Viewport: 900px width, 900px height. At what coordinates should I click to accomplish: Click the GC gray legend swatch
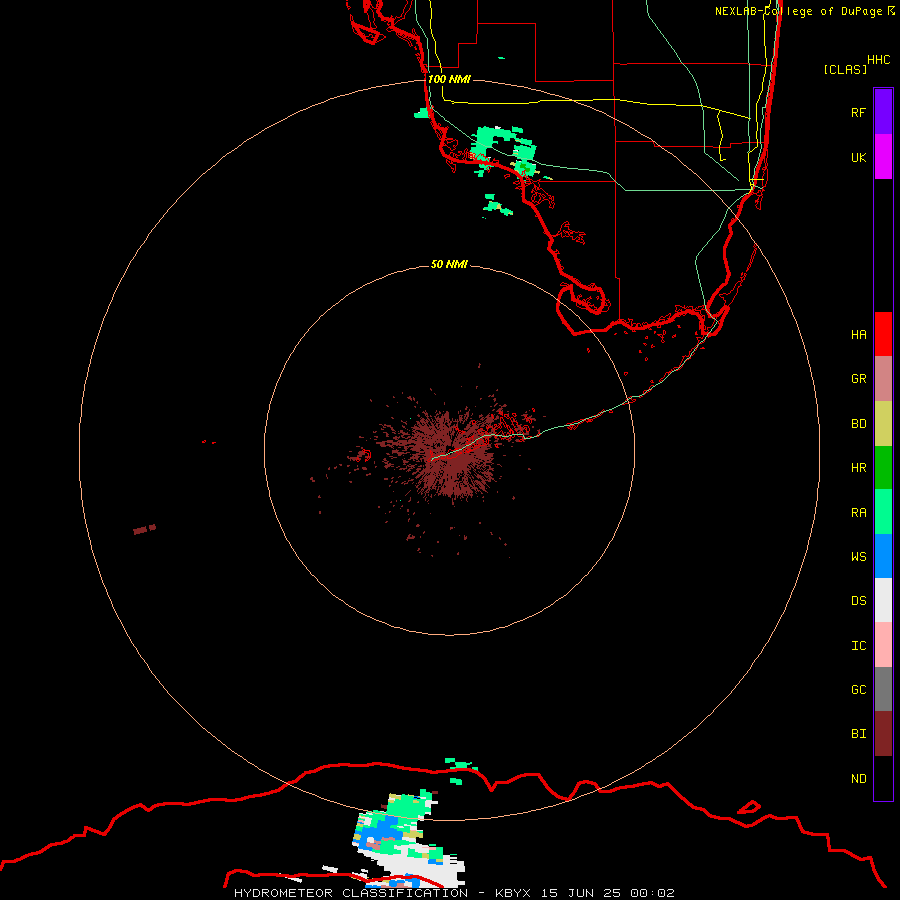coord(883,689)
